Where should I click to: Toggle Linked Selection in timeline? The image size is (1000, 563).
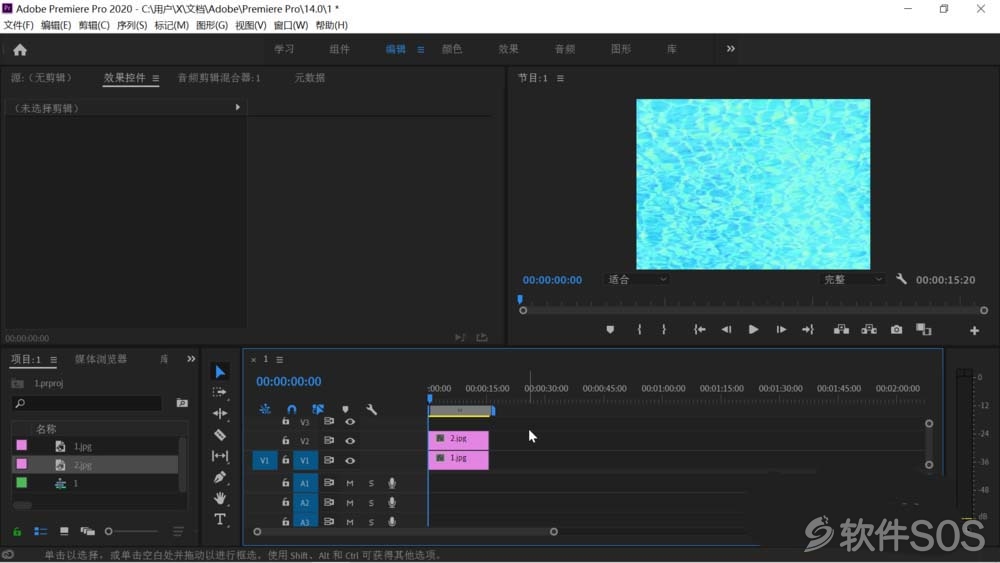pos(318,409)
